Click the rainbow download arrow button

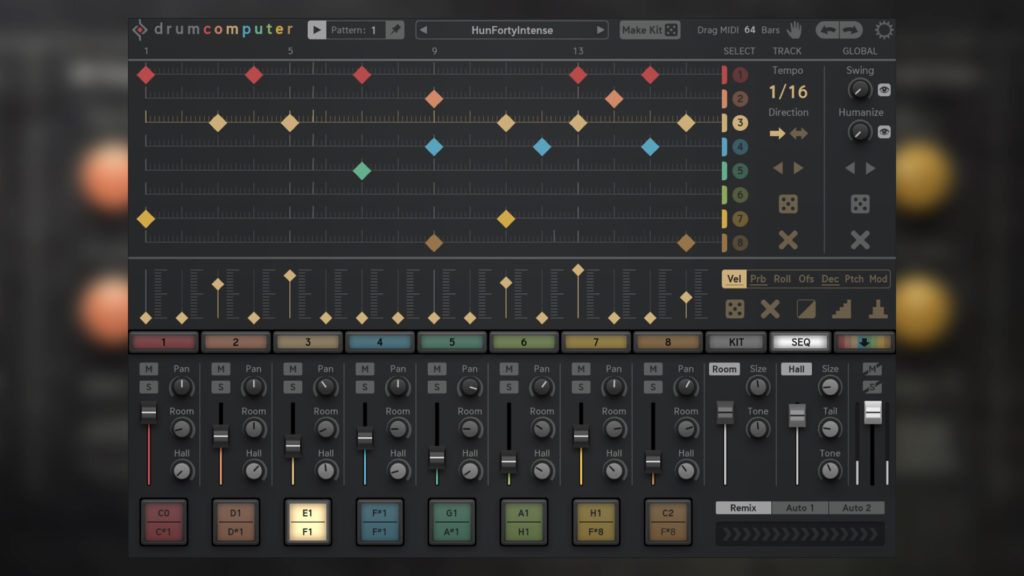click(x=863, y=342)
